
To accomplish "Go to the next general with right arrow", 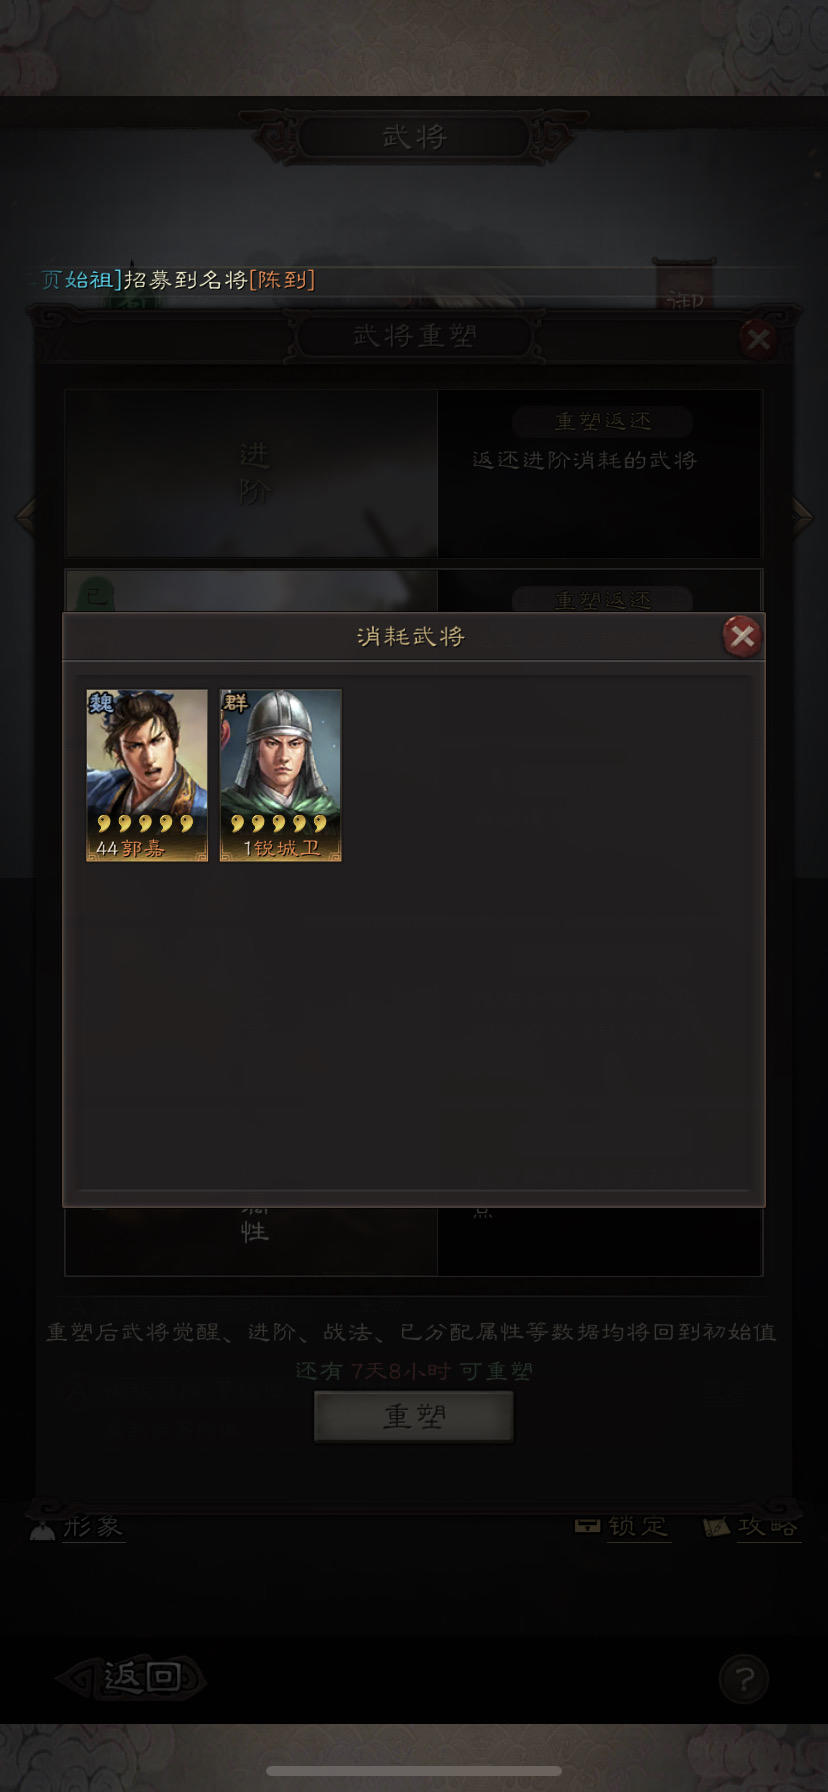I will pyautogui.click(x=802, y=516).
